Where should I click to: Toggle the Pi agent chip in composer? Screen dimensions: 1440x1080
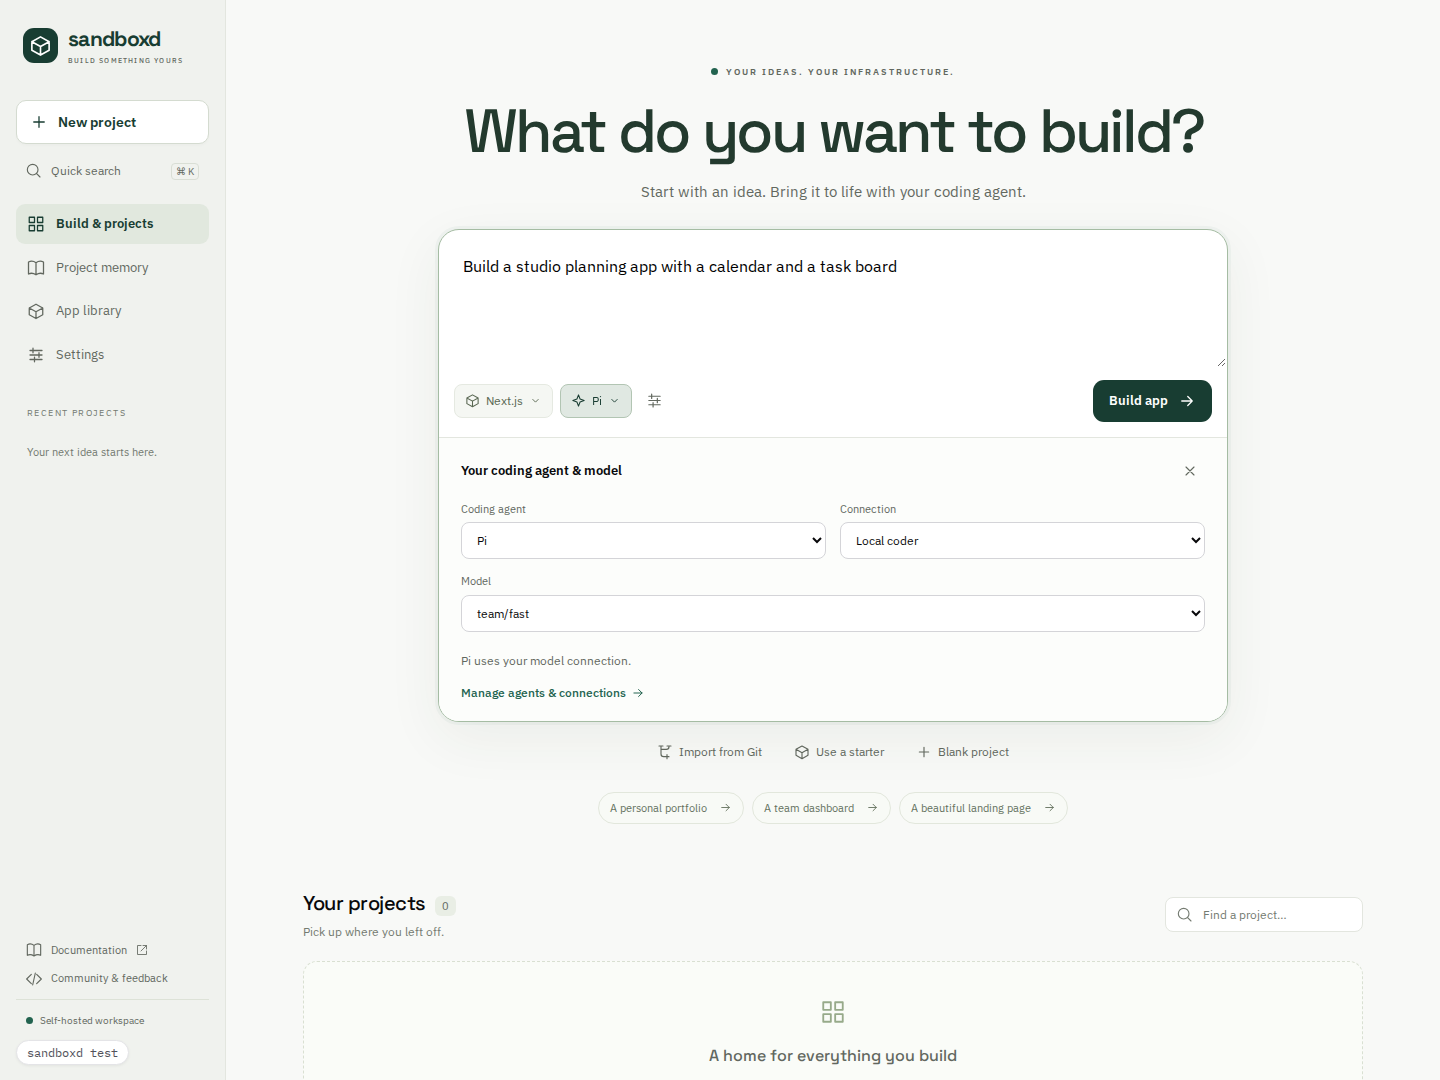pyautogui.click(x=596, y=401)
